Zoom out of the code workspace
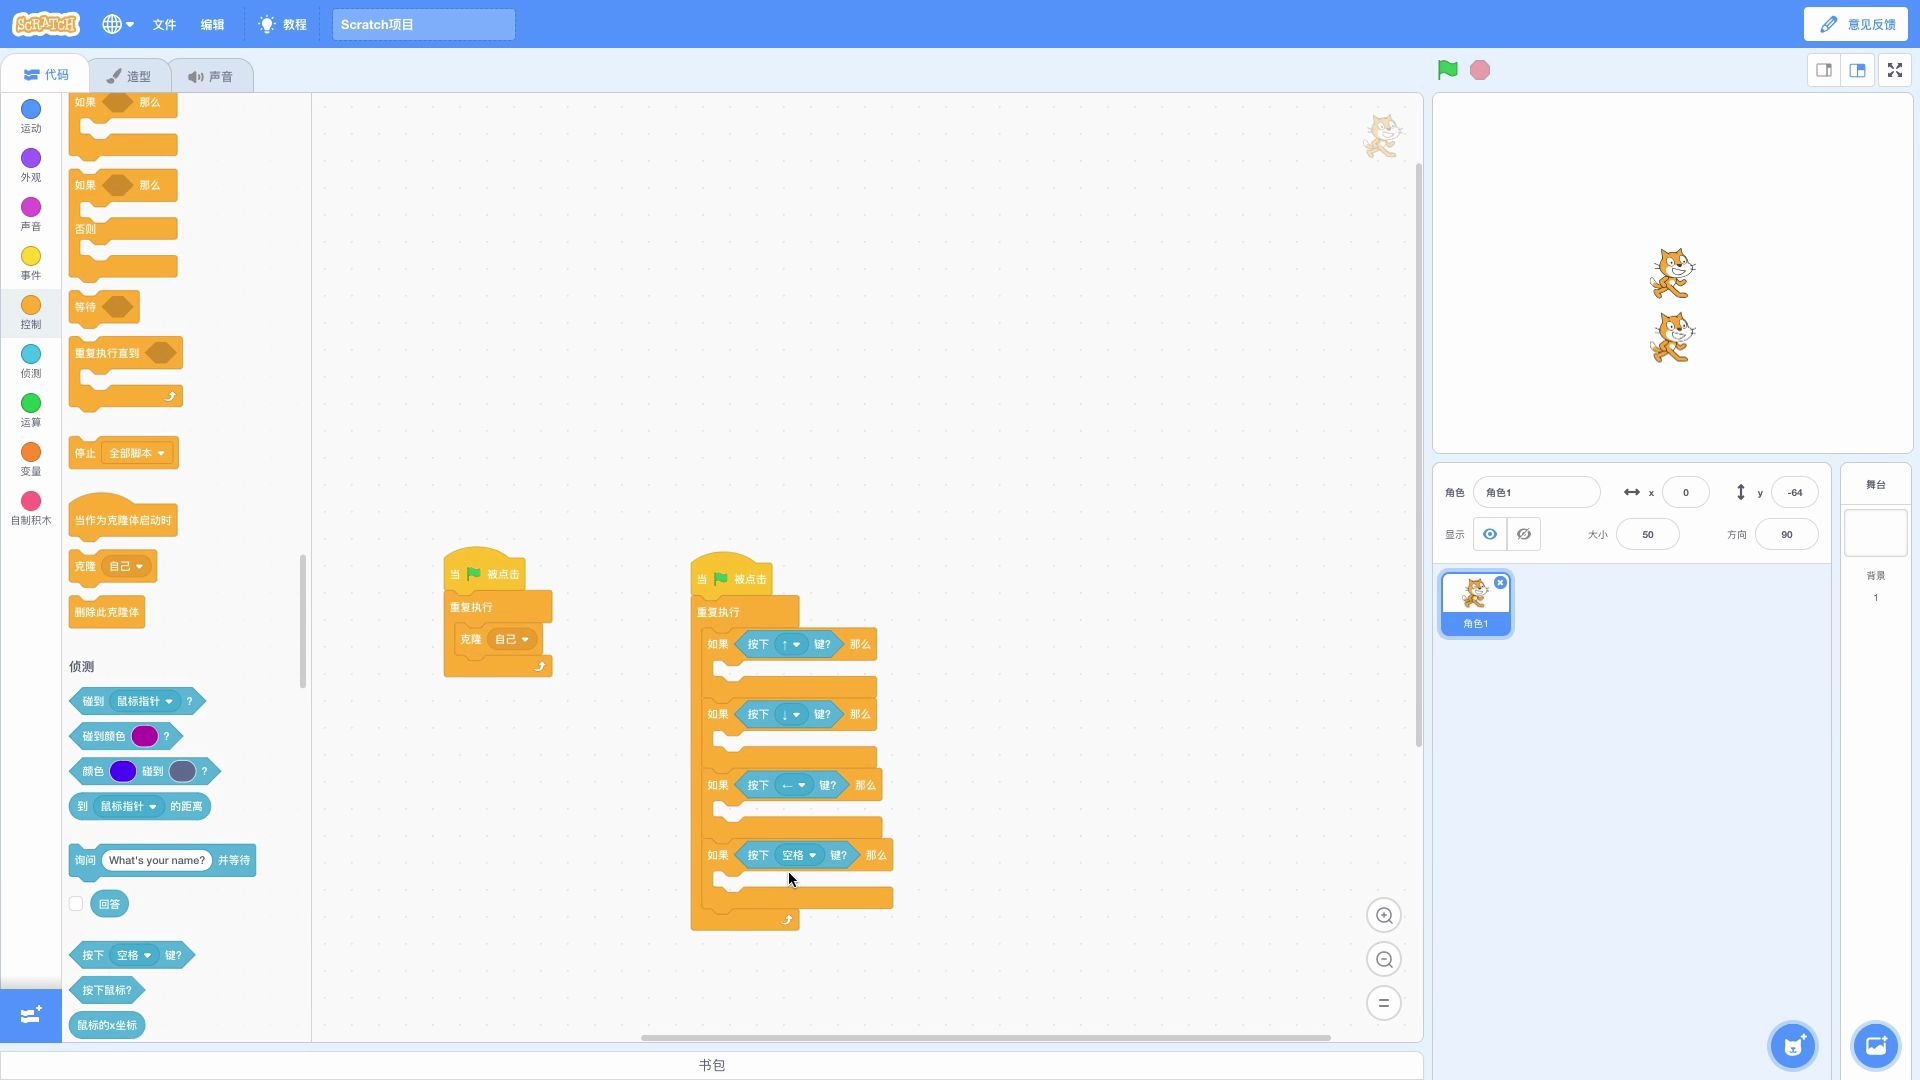 tap(1384, 959)
